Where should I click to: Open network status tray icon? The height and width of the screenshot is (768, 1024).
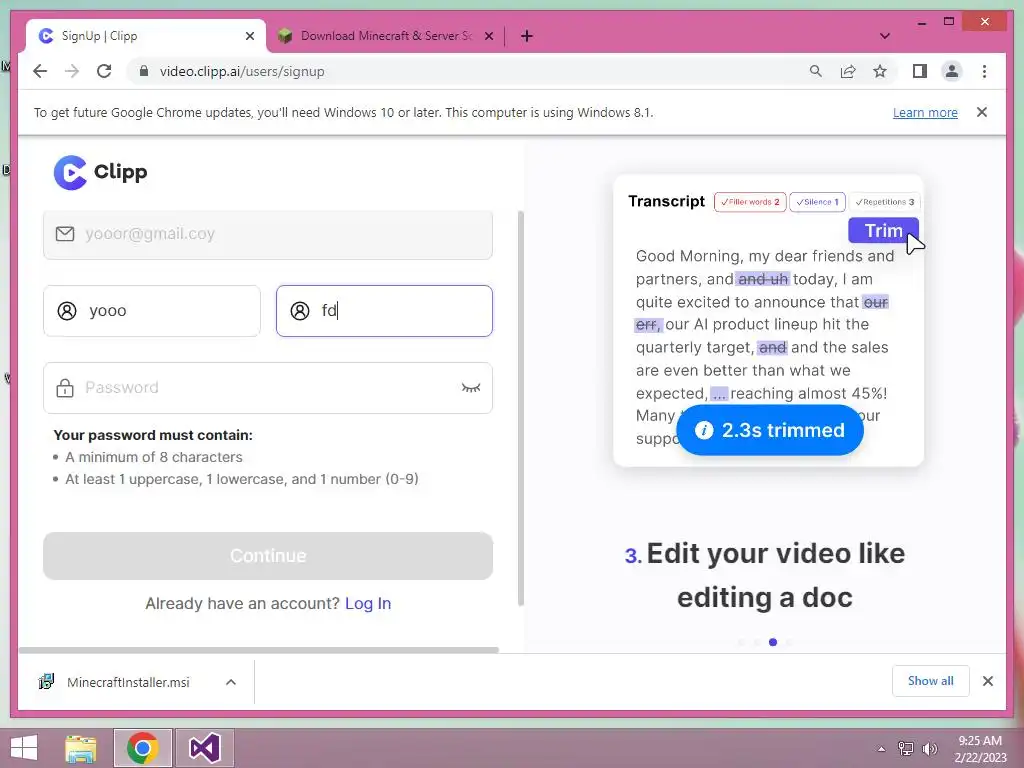(906, 748)
